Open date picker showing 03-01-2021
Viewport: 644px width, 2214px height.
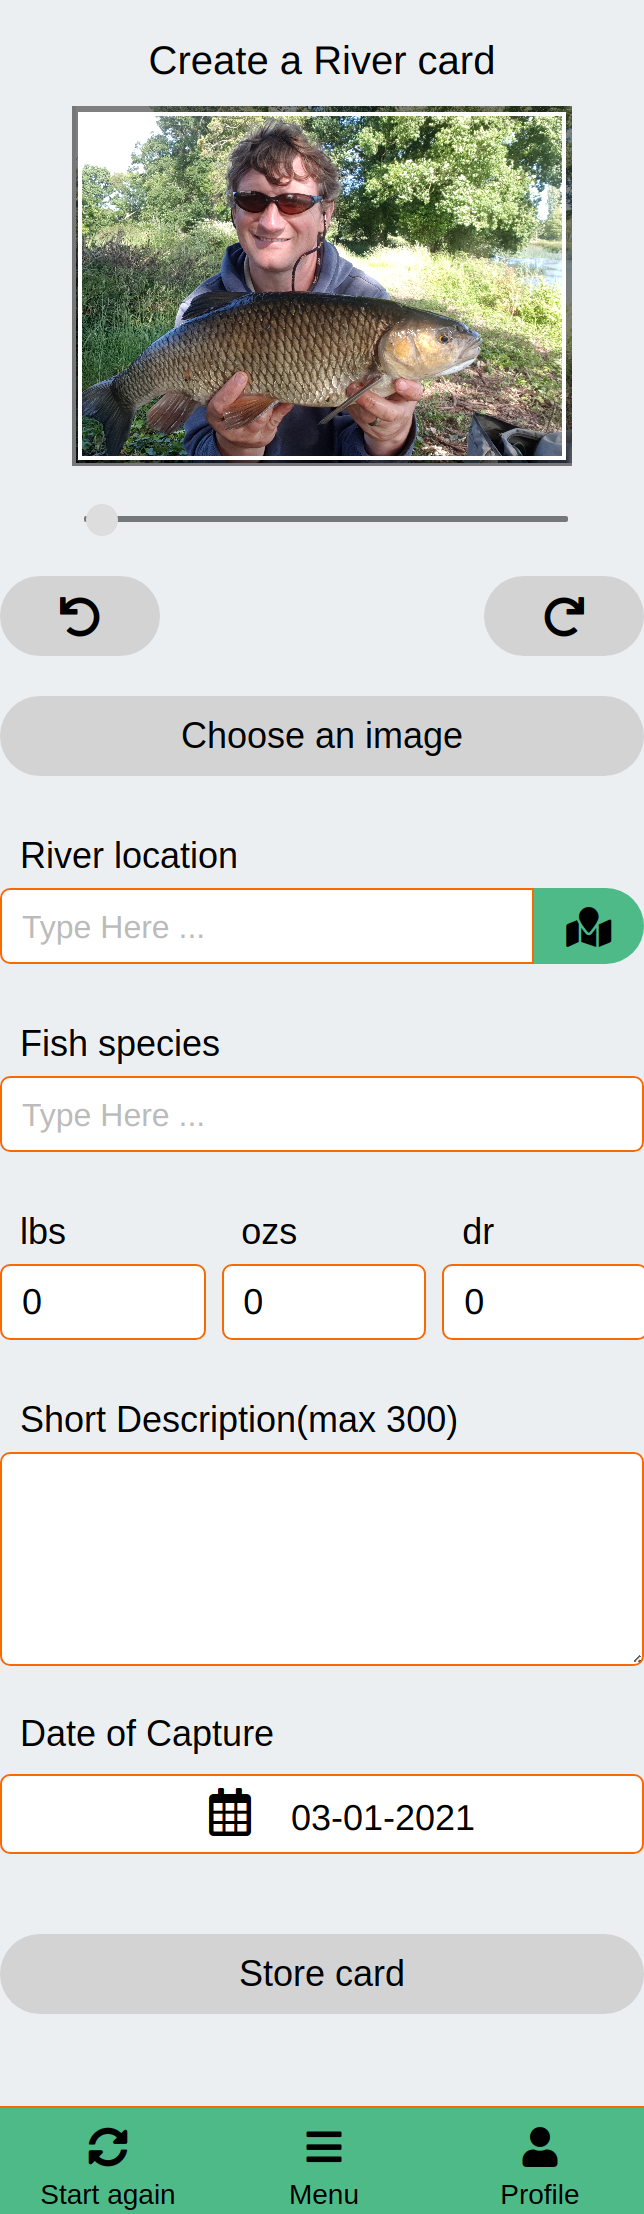(382, 1816)
